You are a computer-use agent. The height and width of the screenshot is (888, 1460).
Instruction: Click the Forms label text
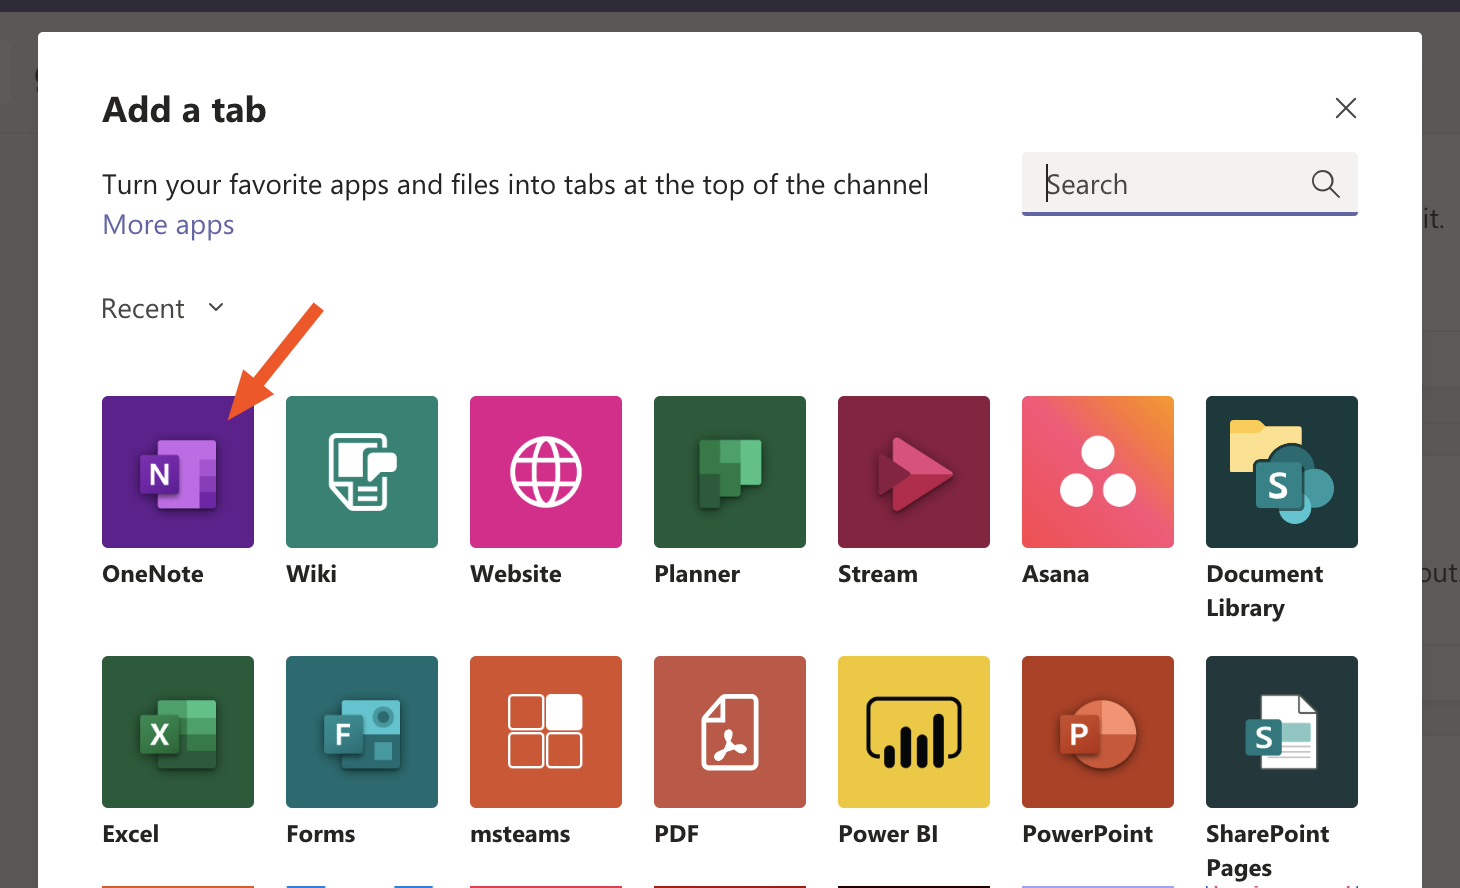pos(320,834)
